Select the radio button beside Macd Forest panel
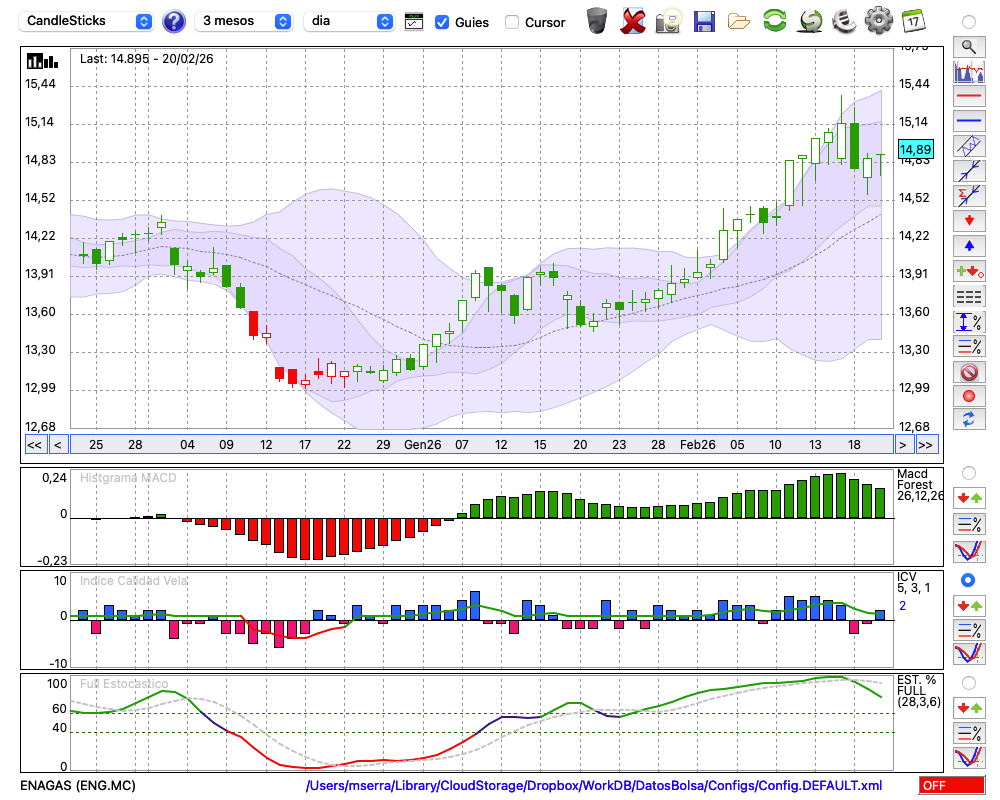The image size is (1000, 800). [x=968, y=472]
